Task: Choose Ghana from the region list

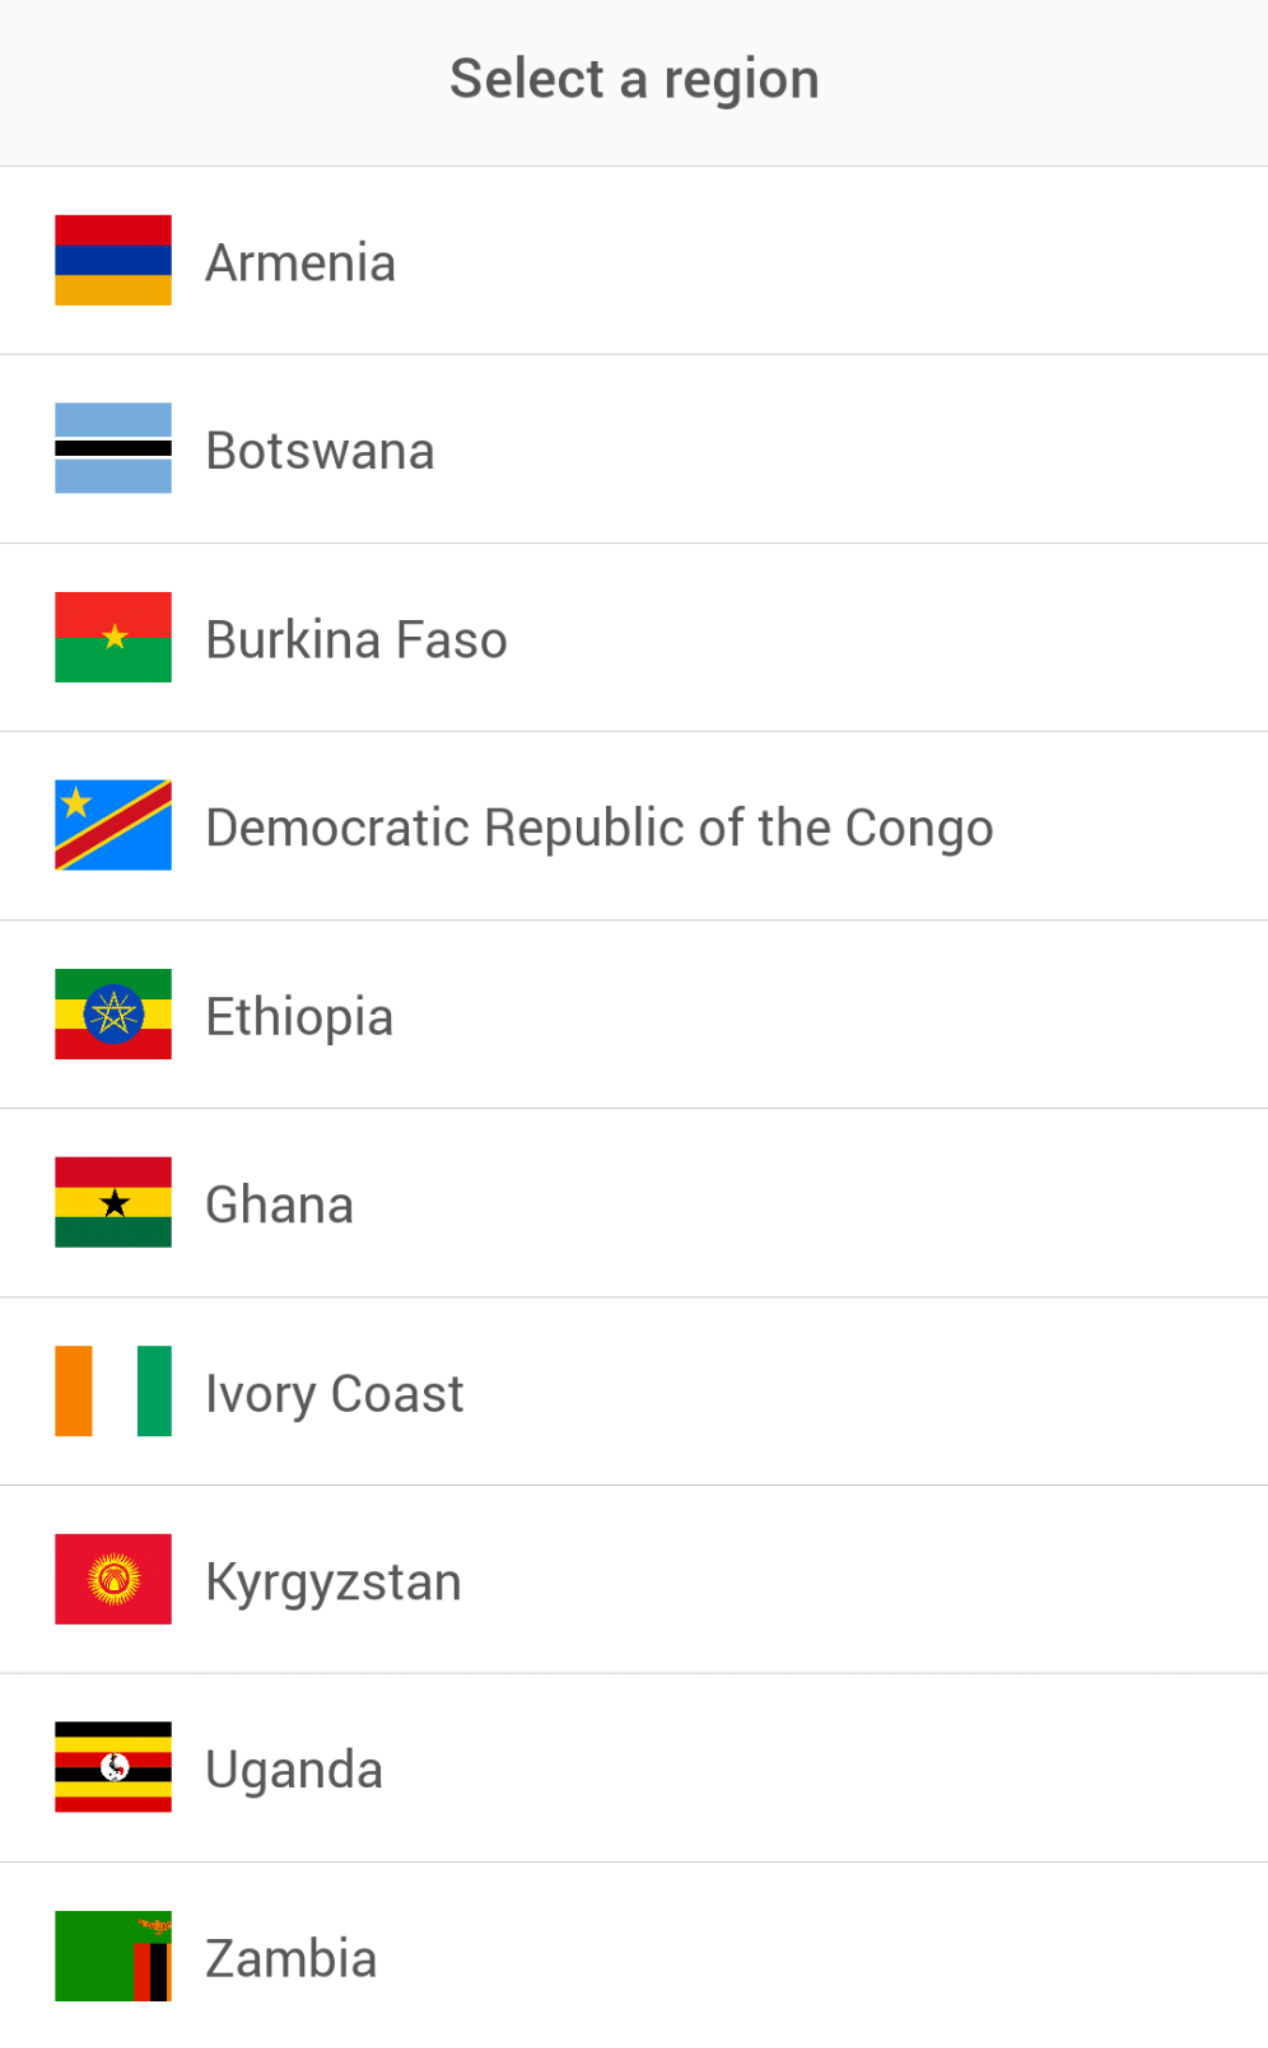Action: [x=279, y=1205]
